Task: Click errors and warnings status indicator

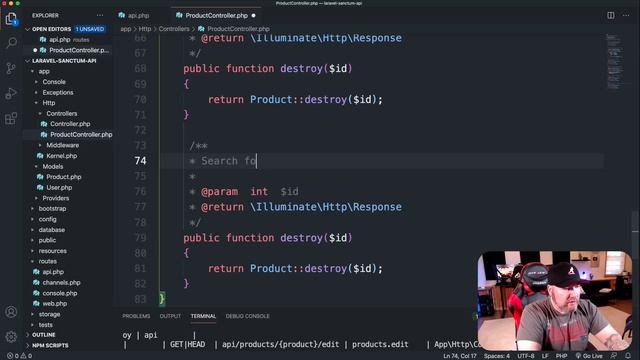Action: click(x=20, y=356)
